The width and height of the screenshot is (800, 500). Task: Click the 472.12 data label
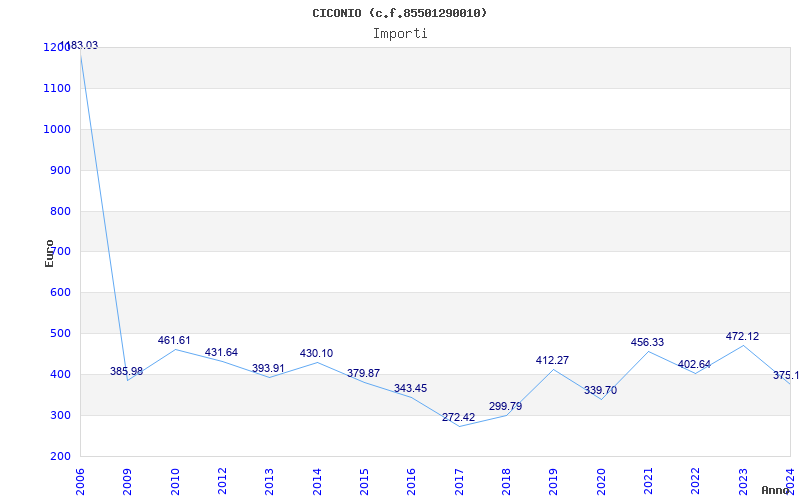(x=742, y=337)
